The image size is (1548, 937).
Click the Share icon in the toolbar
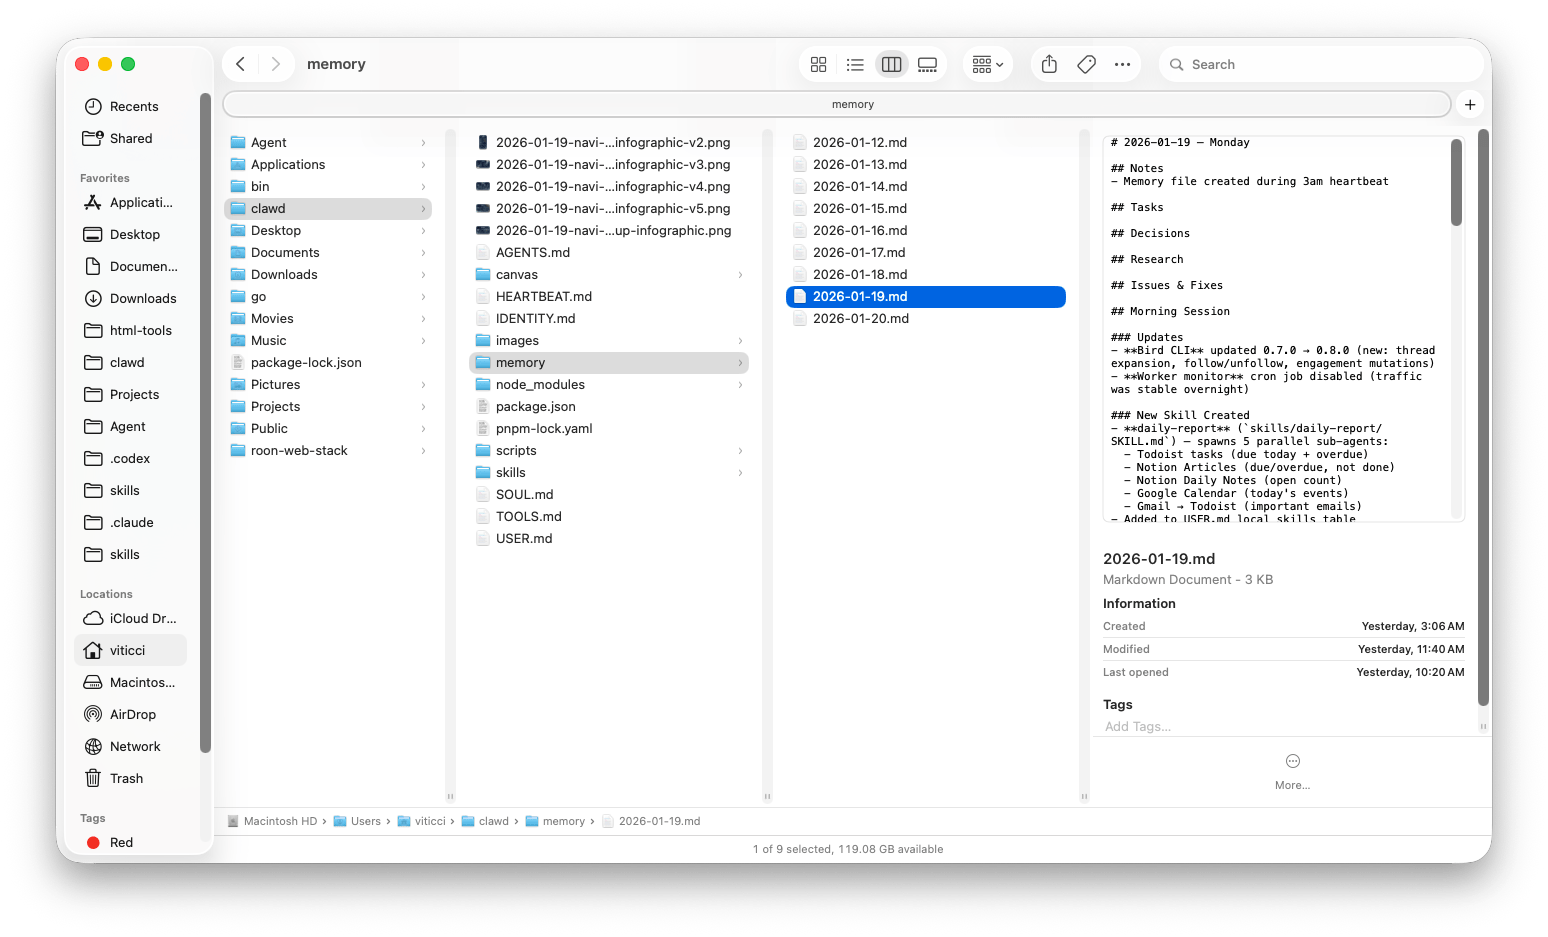coord(1048,63)
